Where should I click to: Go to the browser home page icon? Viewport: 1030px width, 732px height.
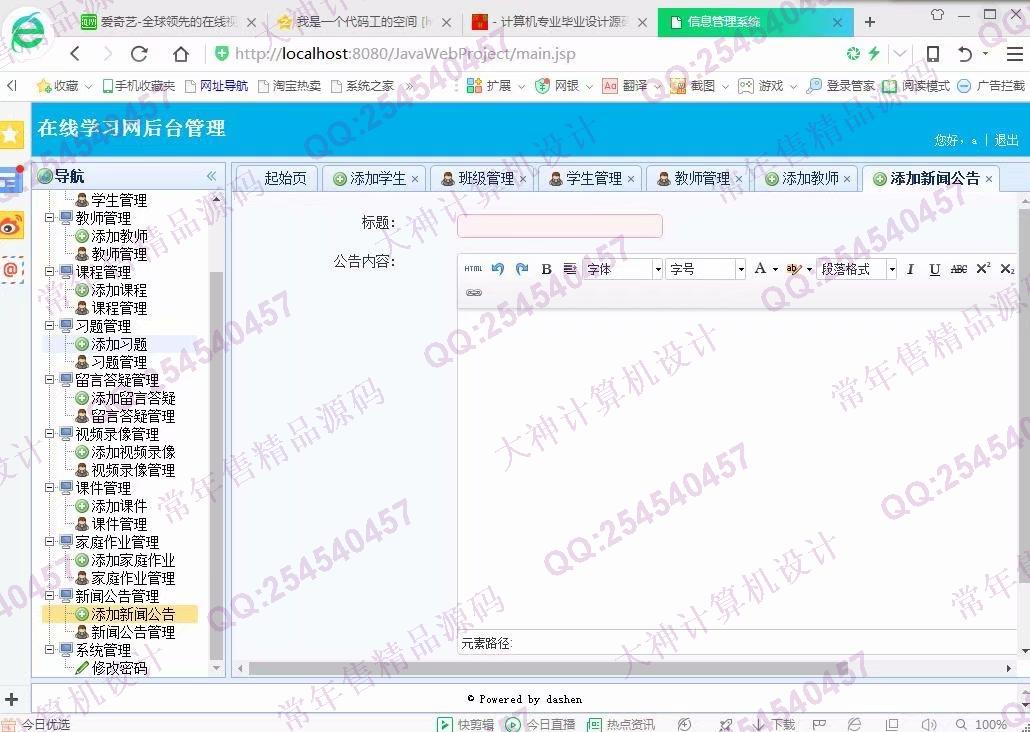(181, 54)
